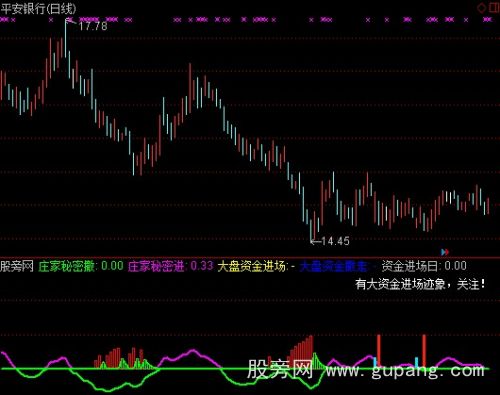Click the blue-red double arrow marker above the indicator panel

point(445,252)
